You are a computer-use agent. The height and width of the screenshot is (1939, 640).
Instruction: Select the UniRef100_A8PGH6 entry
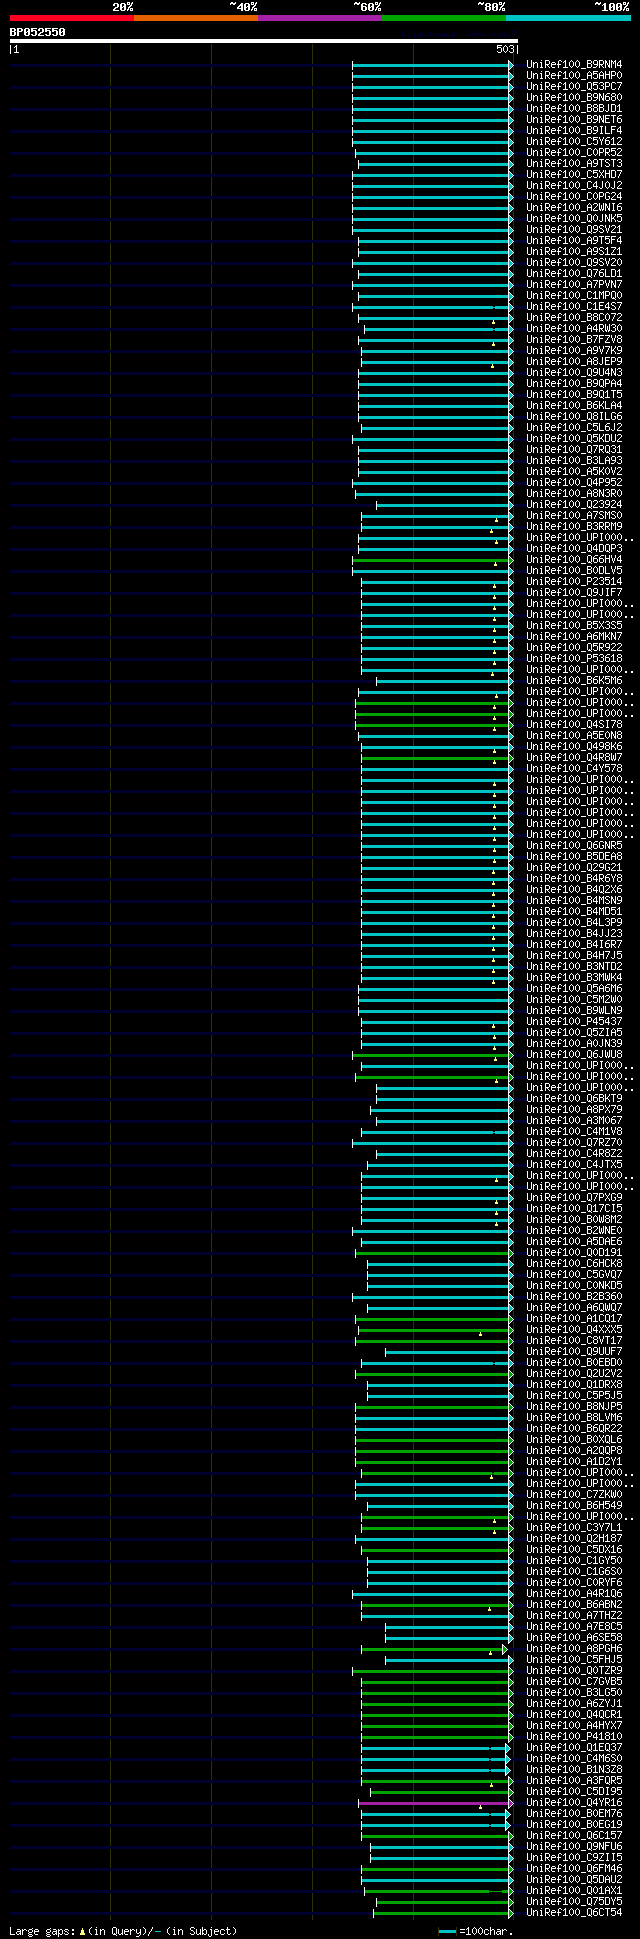574,1649
